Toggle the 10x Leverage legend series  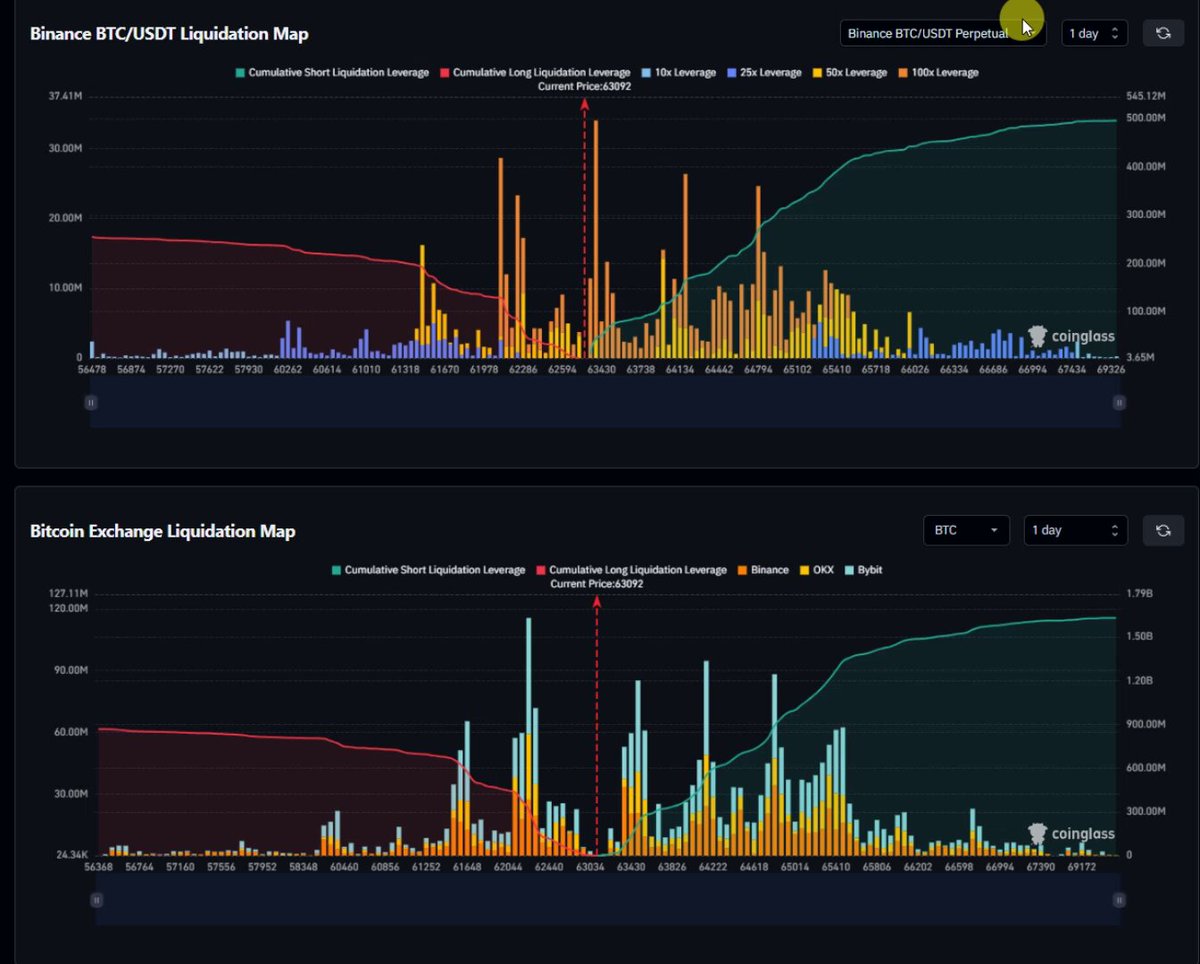[x=678, y=72]
